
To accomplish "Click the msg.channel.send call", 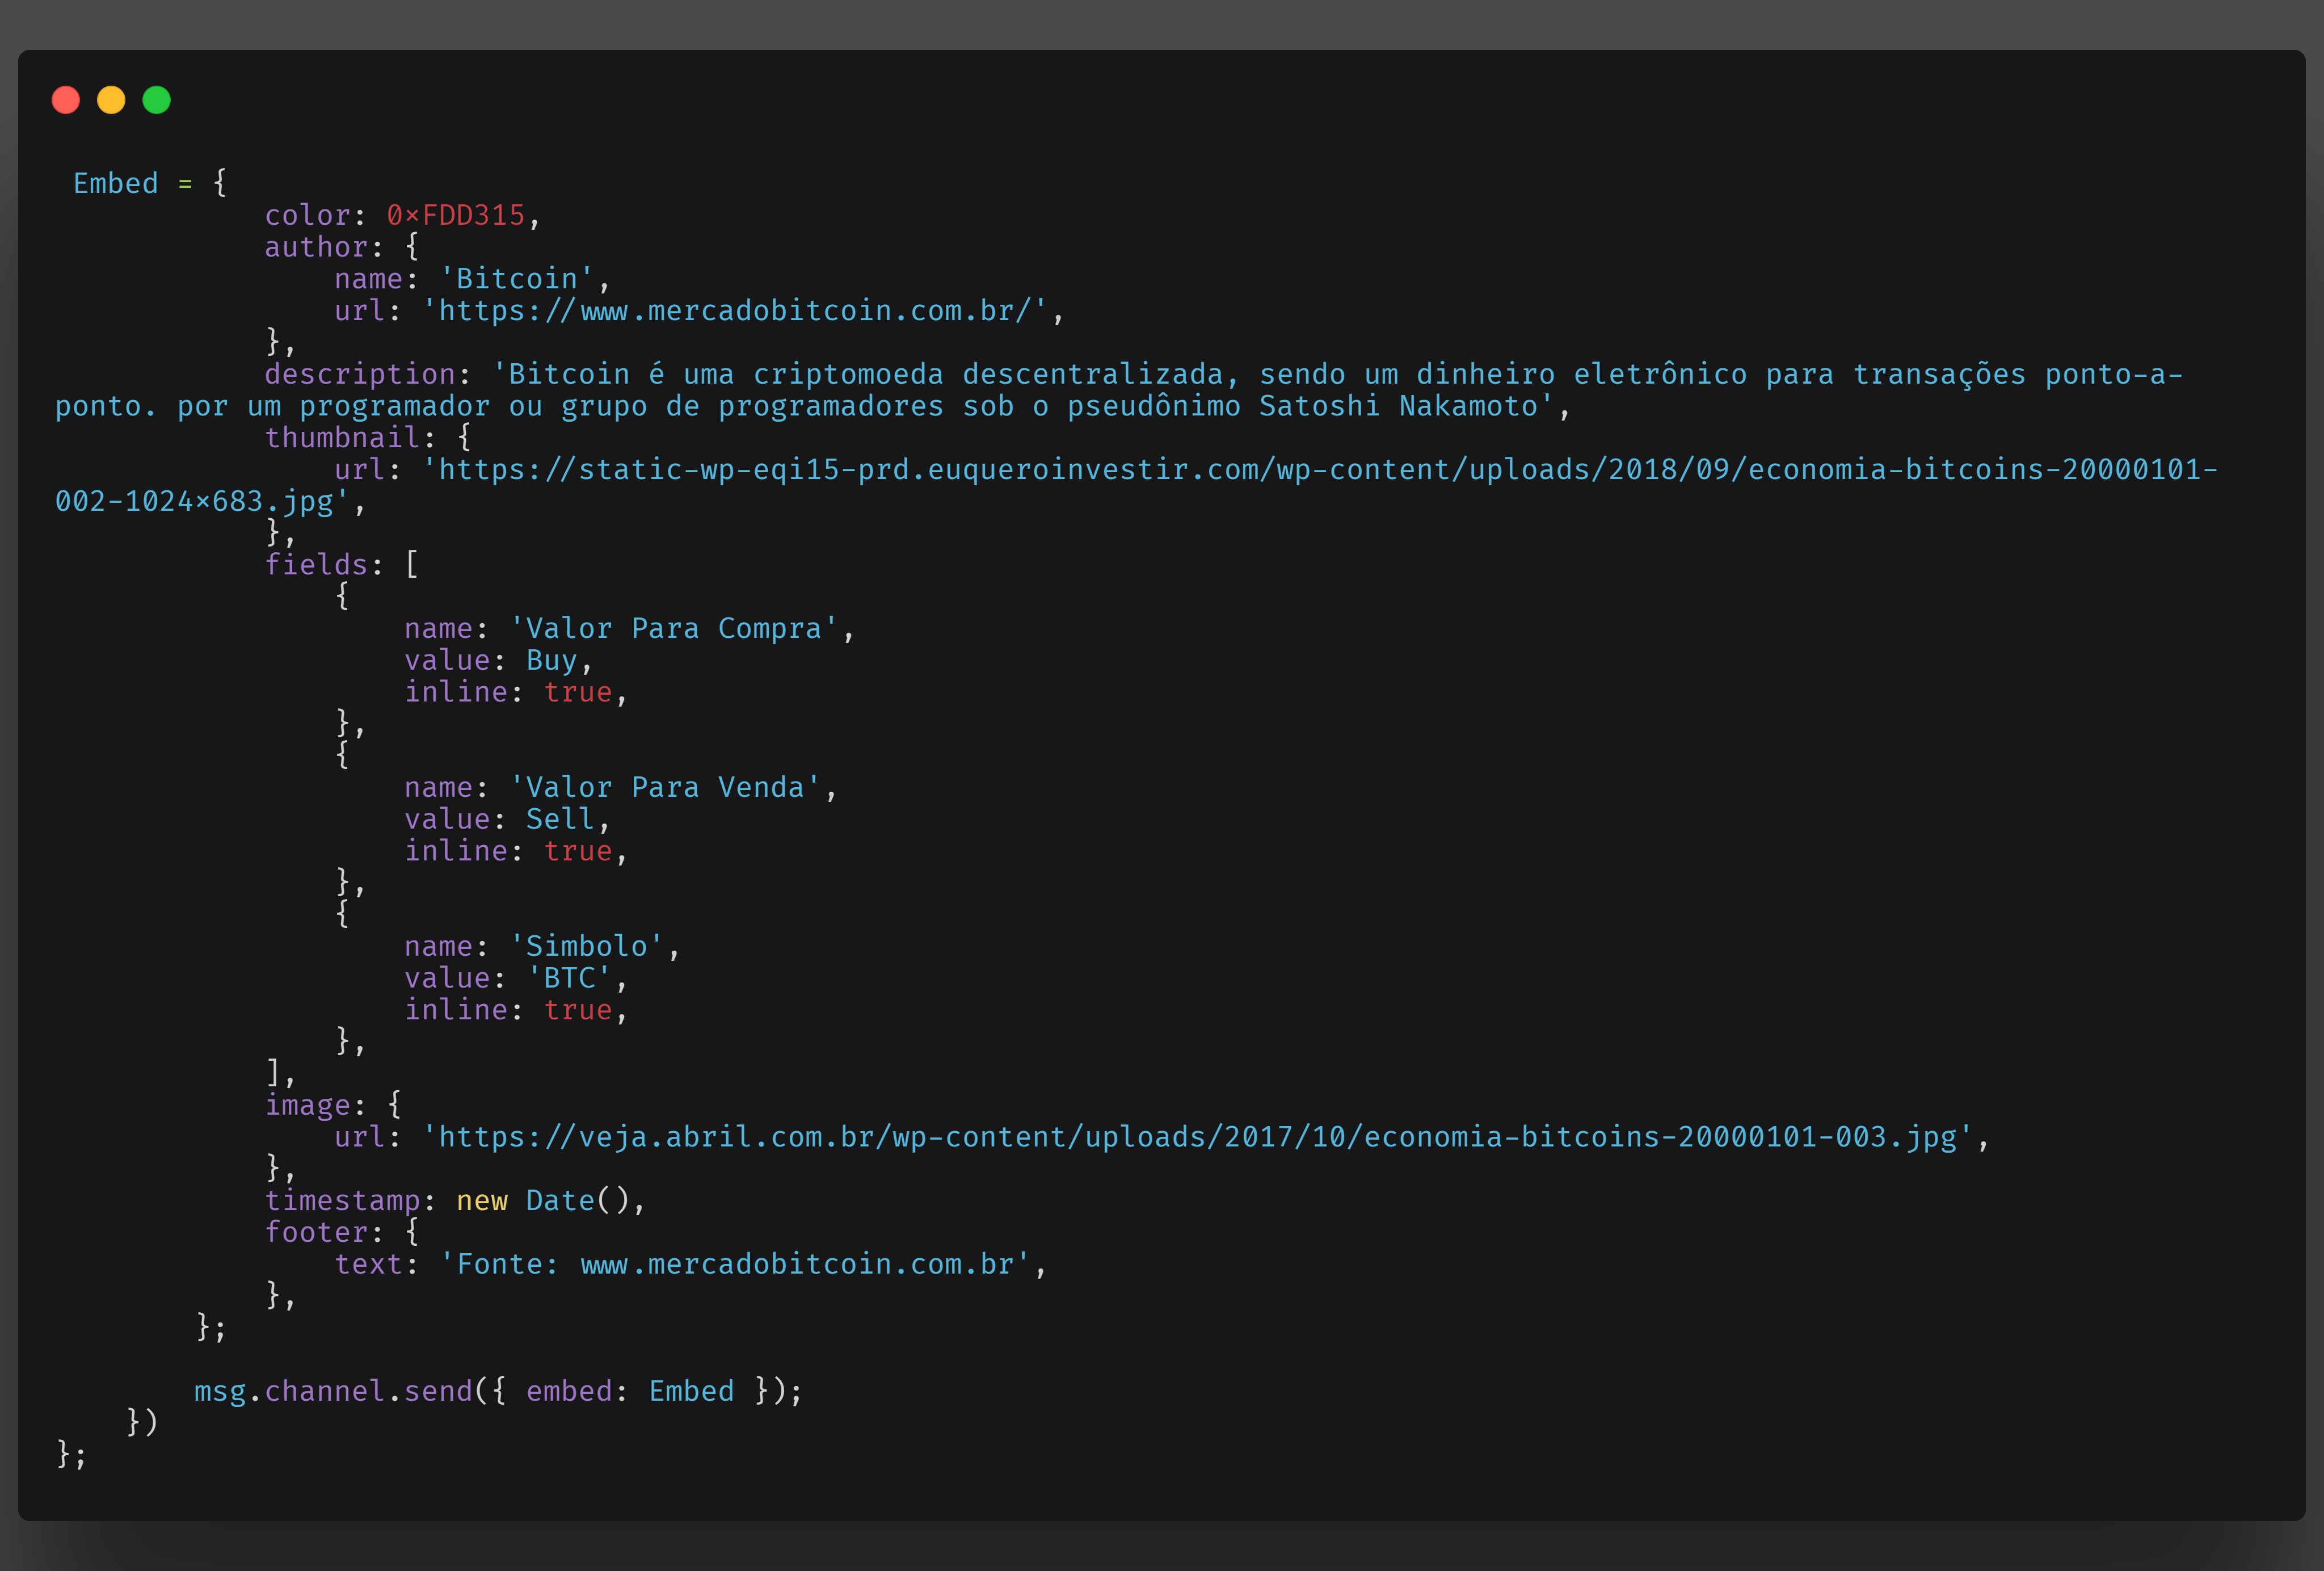I will [x=333, y=1392].
